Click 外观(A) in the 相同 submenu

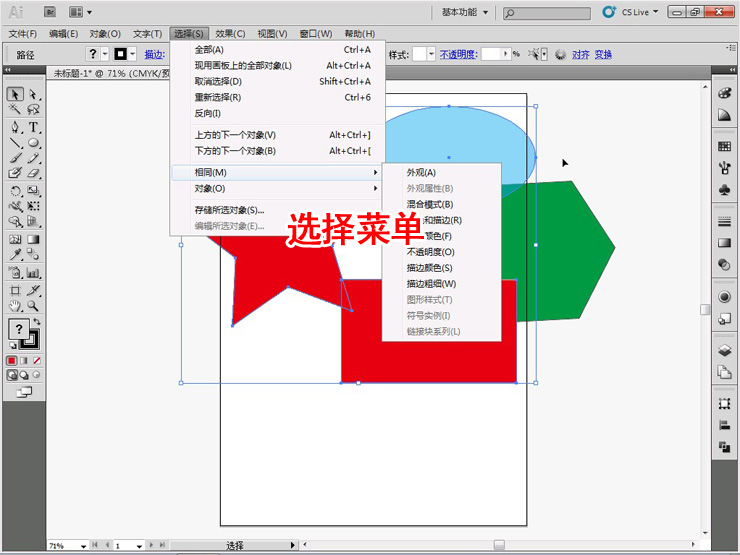pyautogui.click(x=421, y=172)
